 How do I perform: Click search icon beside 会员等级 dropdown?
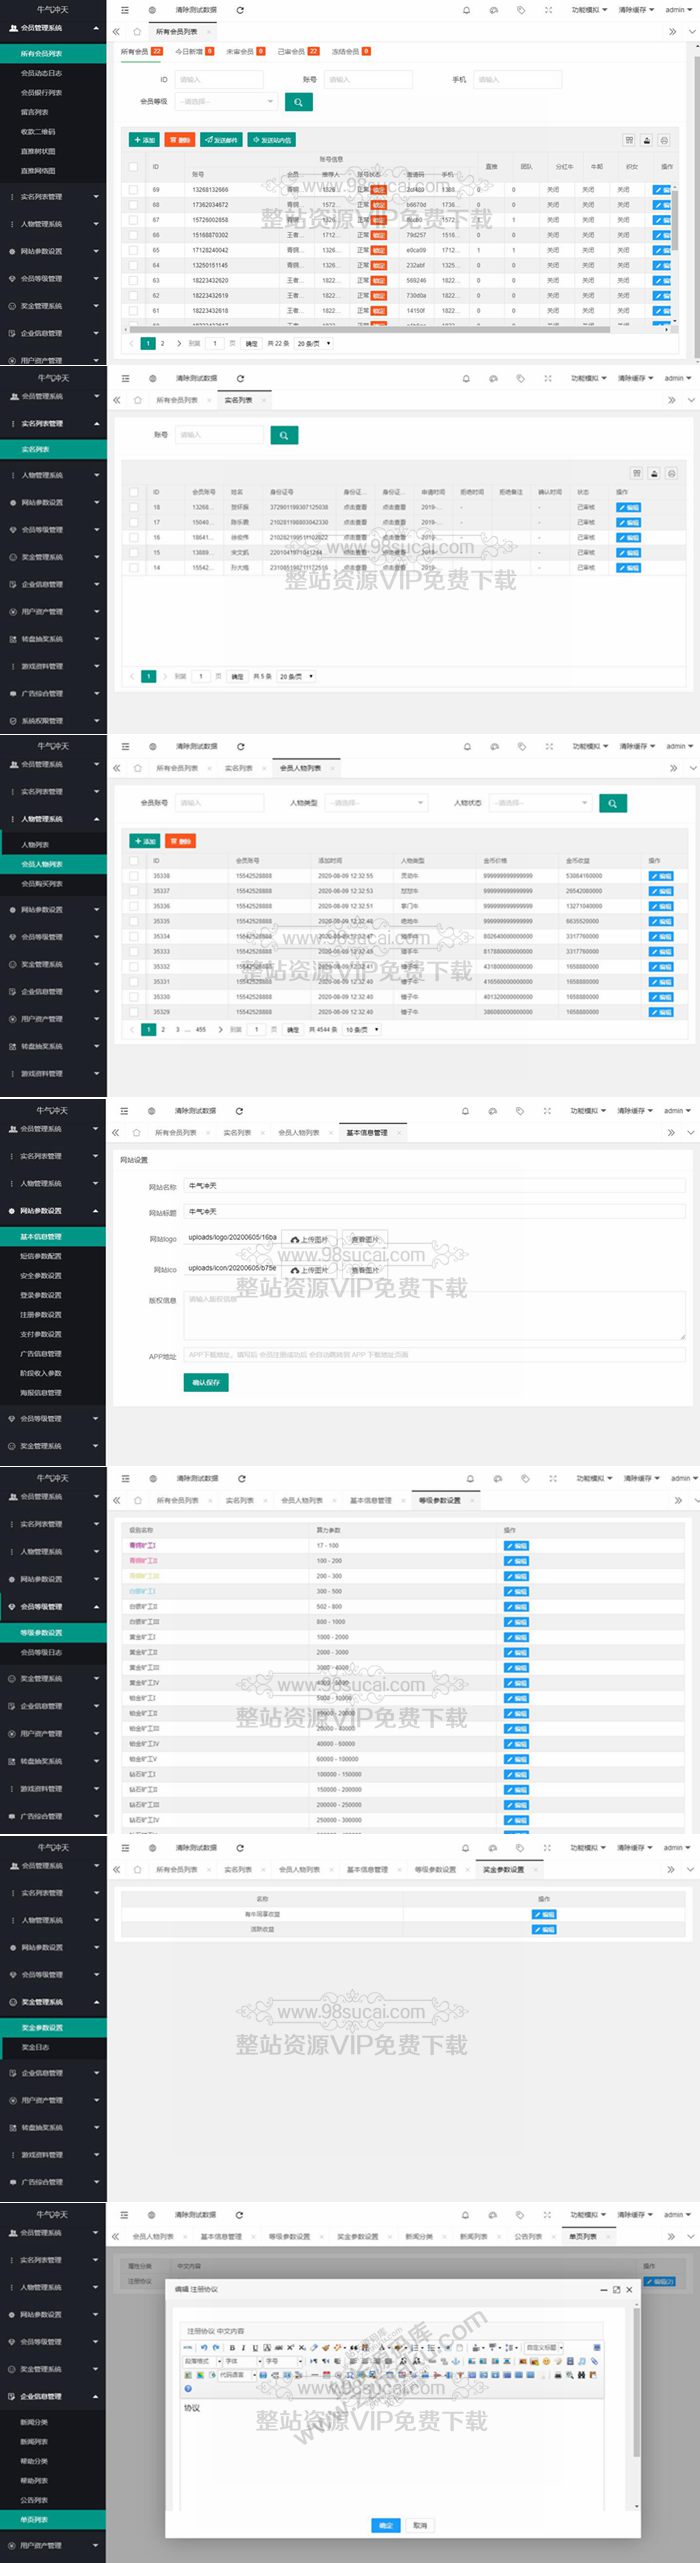pos(298,102)
